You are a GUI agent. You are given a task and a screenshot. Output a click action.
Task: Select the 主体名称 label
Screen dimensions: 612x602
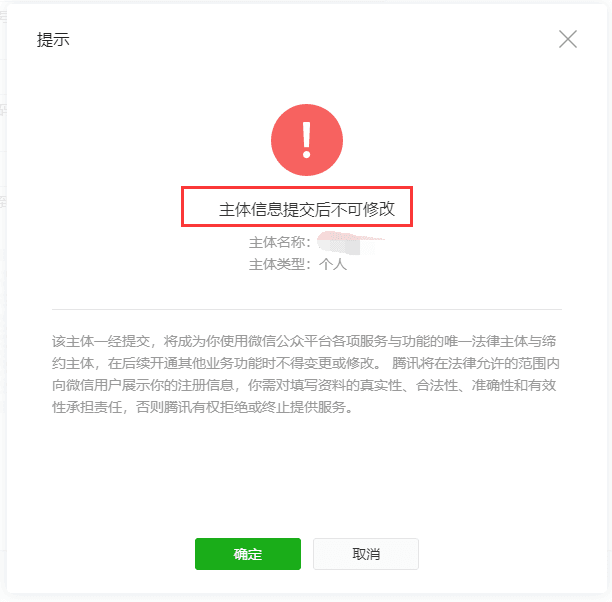277,242
